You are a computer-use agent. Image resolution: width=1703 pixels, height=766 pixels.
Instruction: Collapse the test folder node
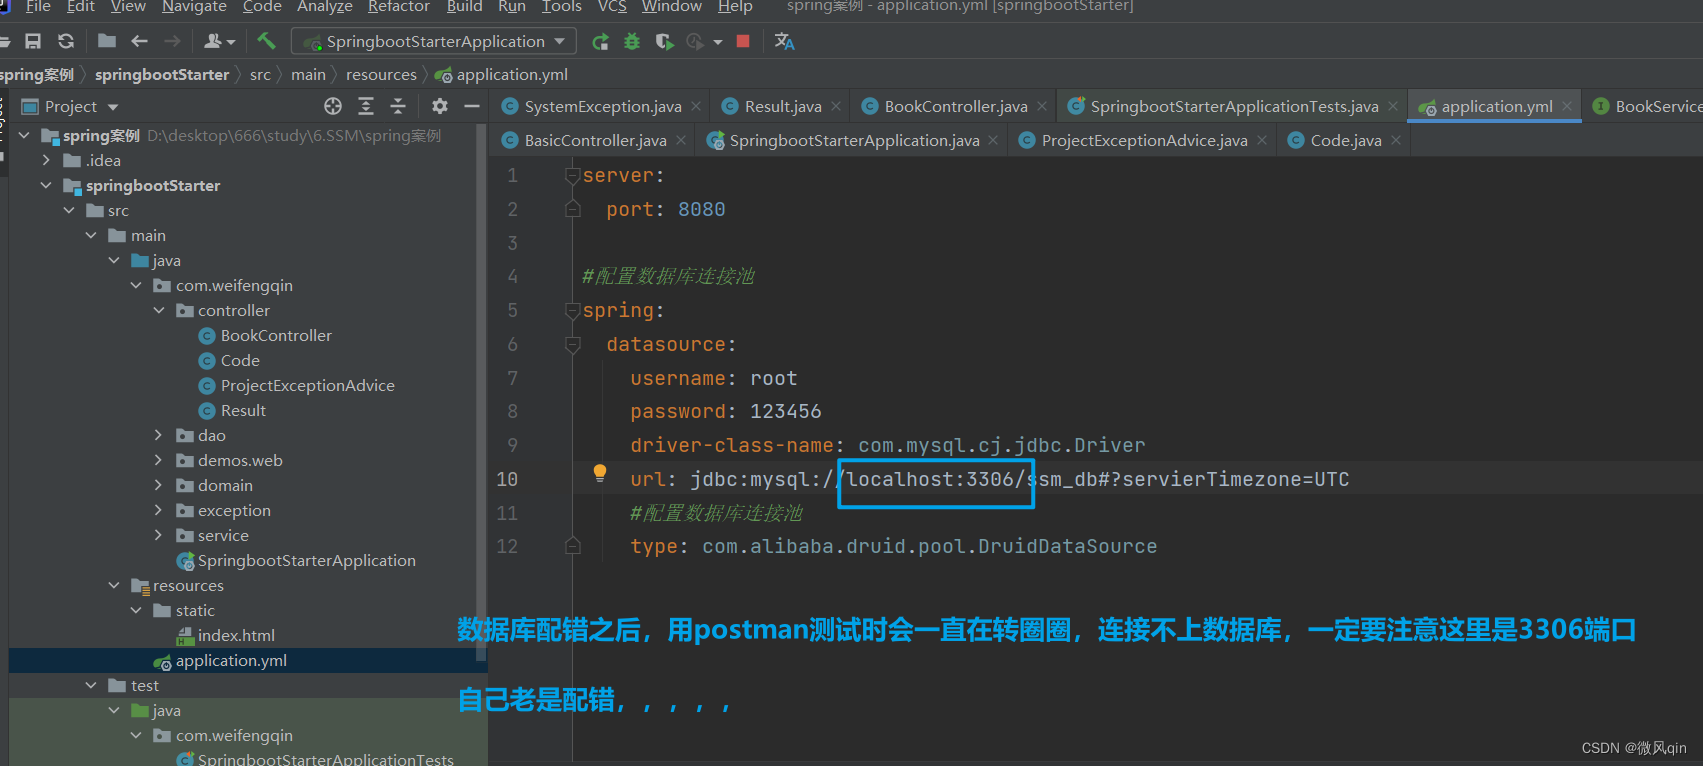coord(91,685)
